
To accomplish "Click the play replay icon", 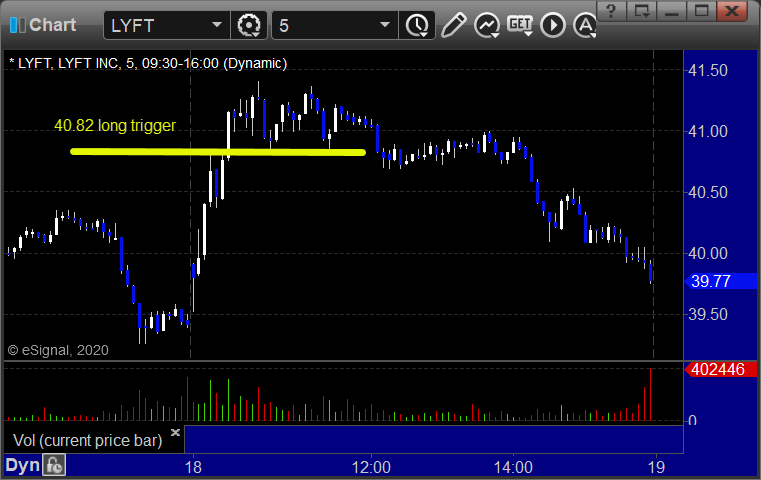I will 553,25.
